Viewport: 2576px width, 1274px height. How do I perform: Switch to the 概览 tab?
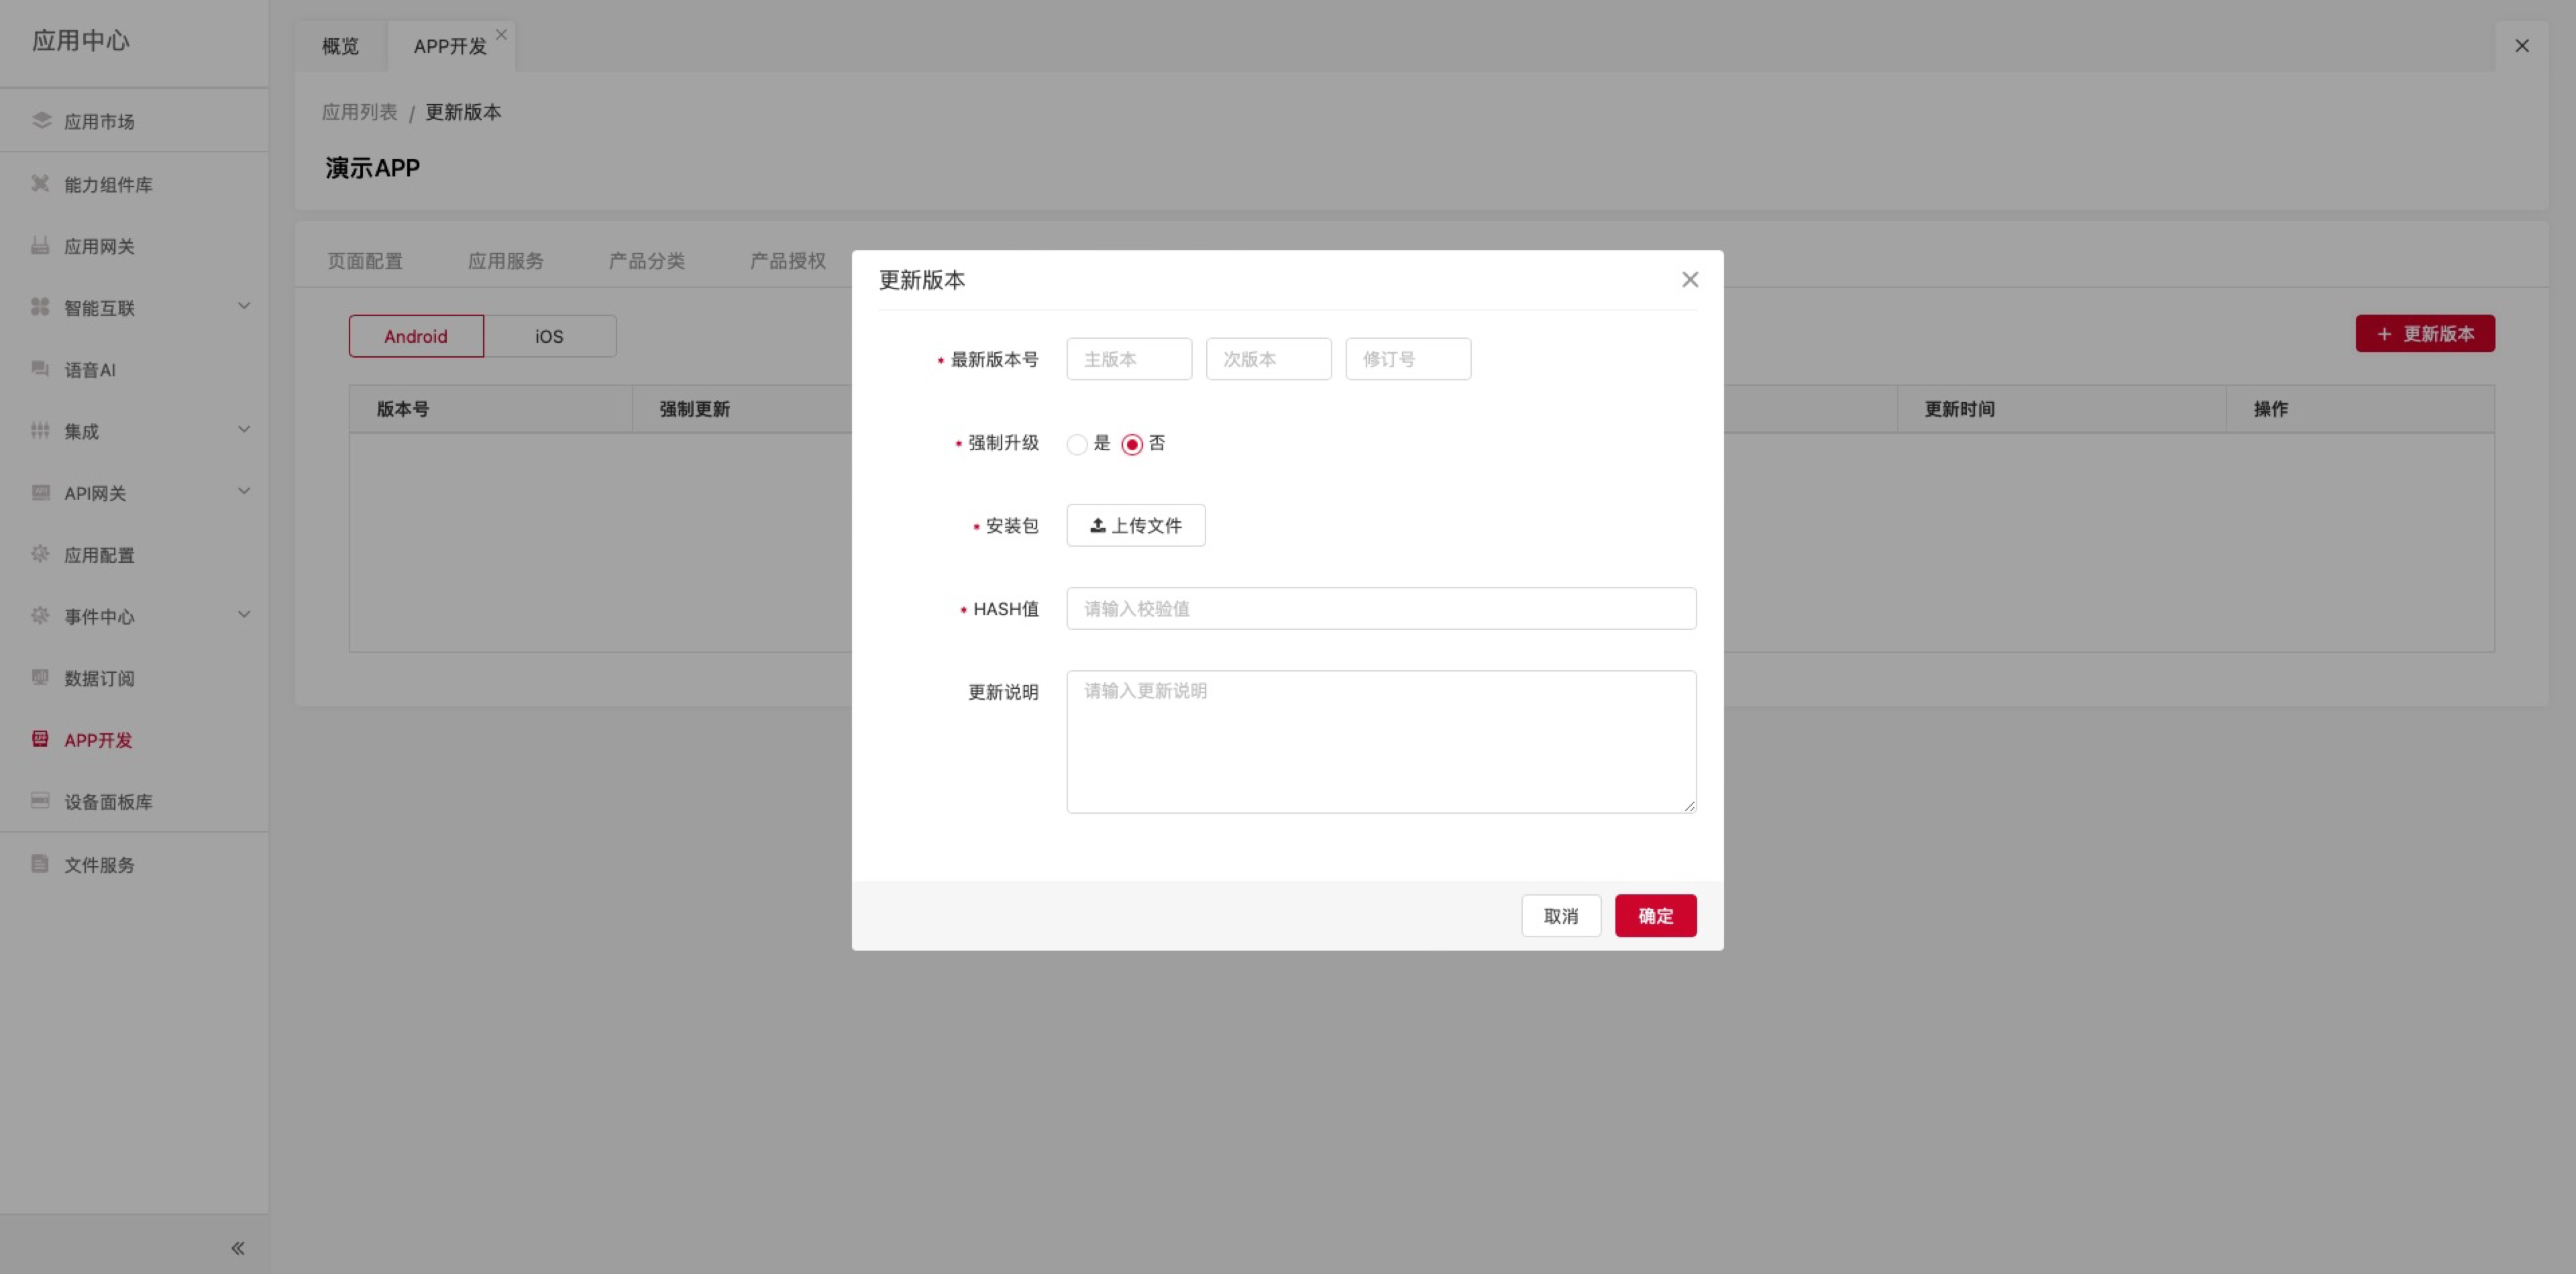pos(340,46)
